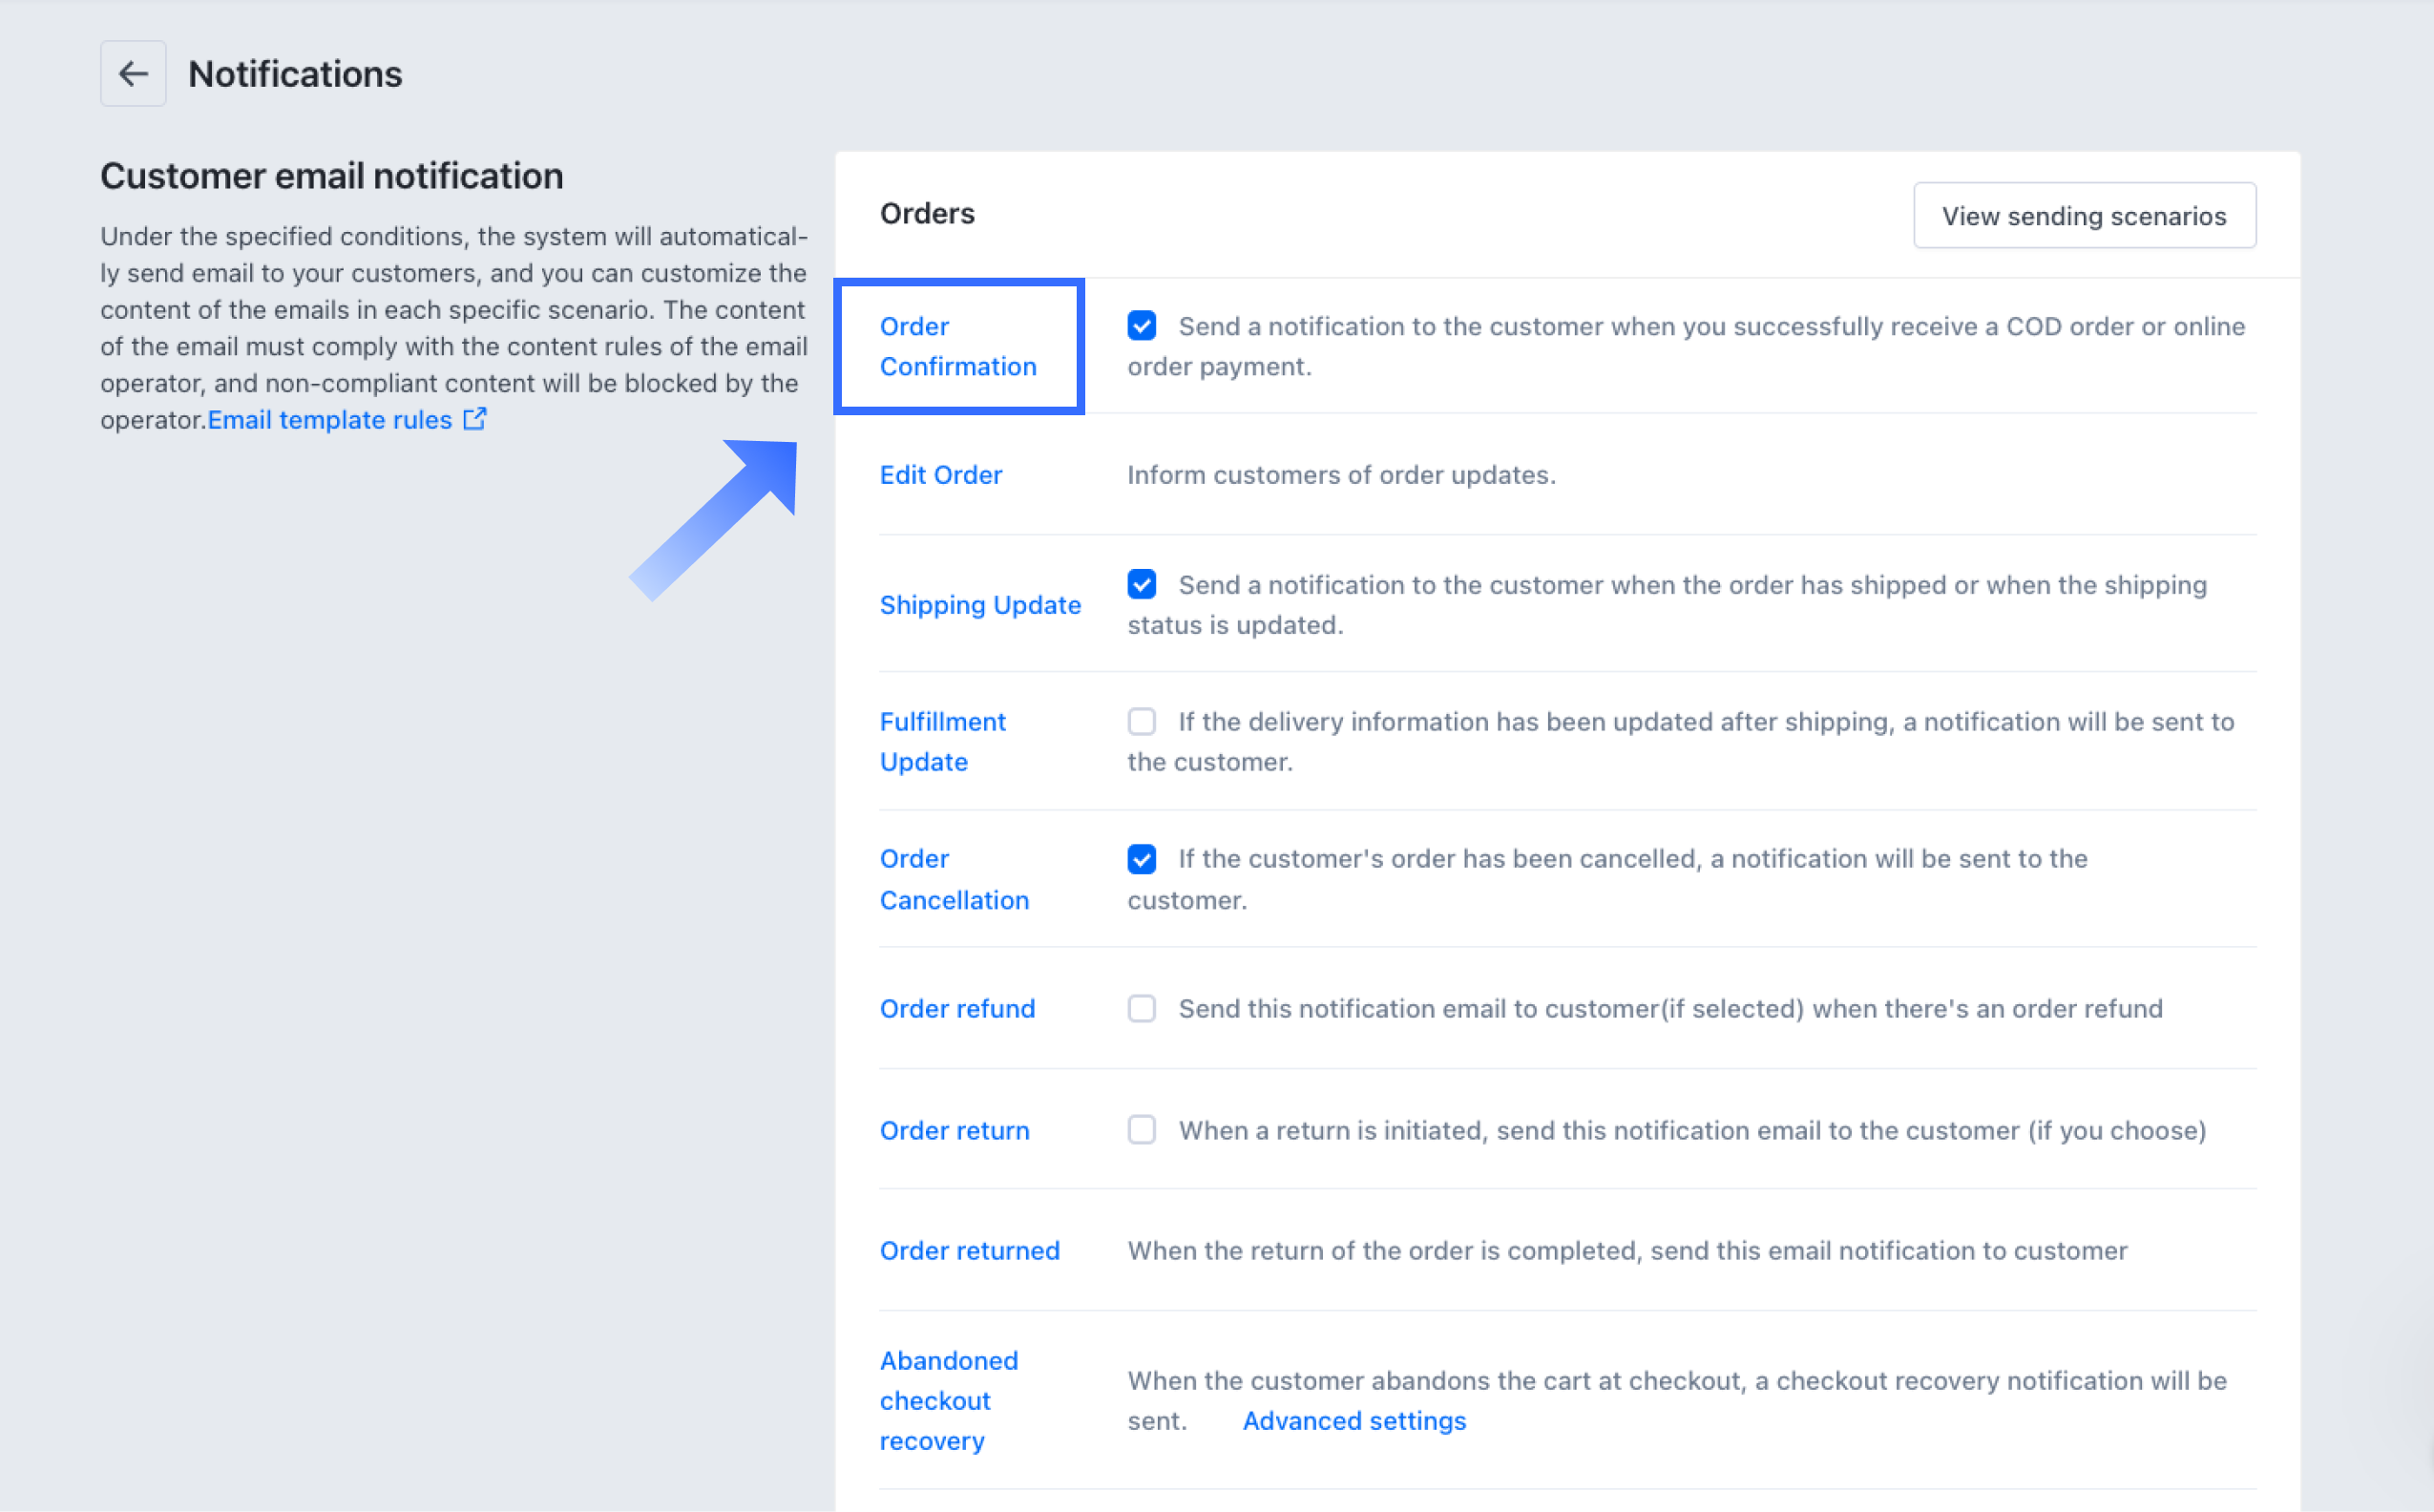Open the Order Cancellation template link
The image size is (2434, 1512).
954,879
